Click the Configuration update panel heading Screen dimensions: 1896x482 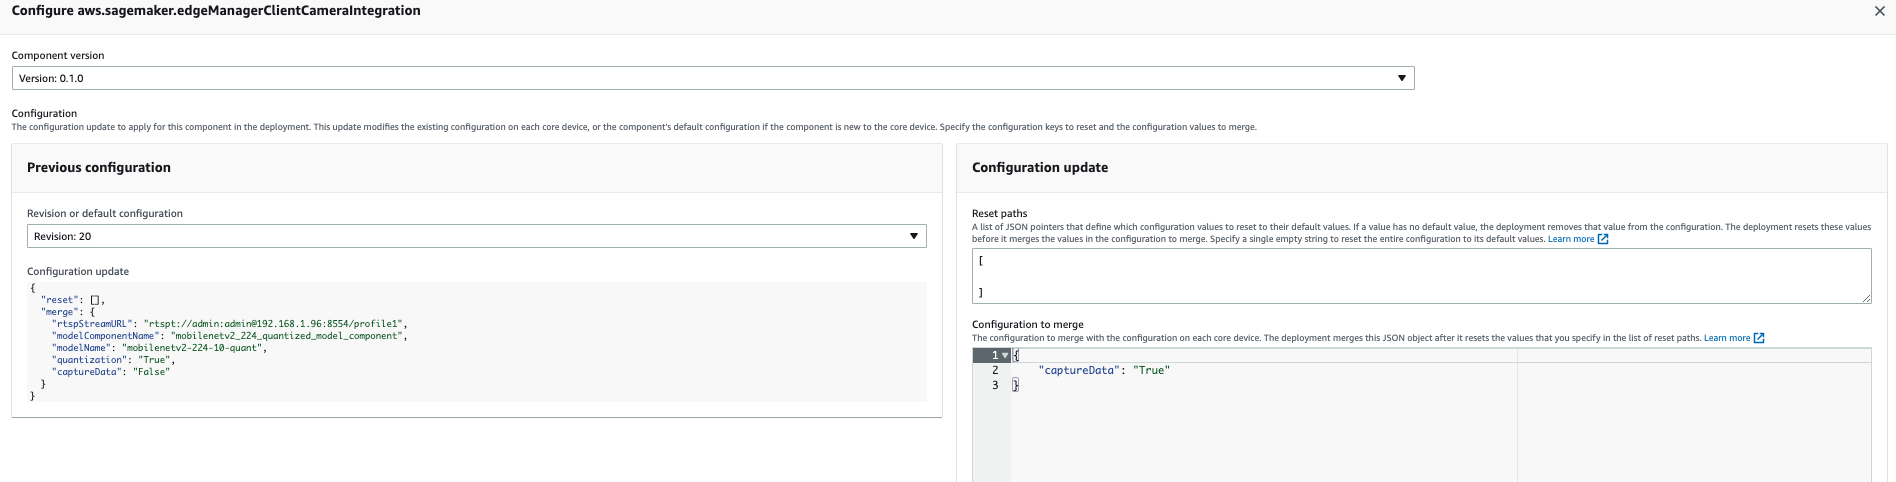[1040, 168]
